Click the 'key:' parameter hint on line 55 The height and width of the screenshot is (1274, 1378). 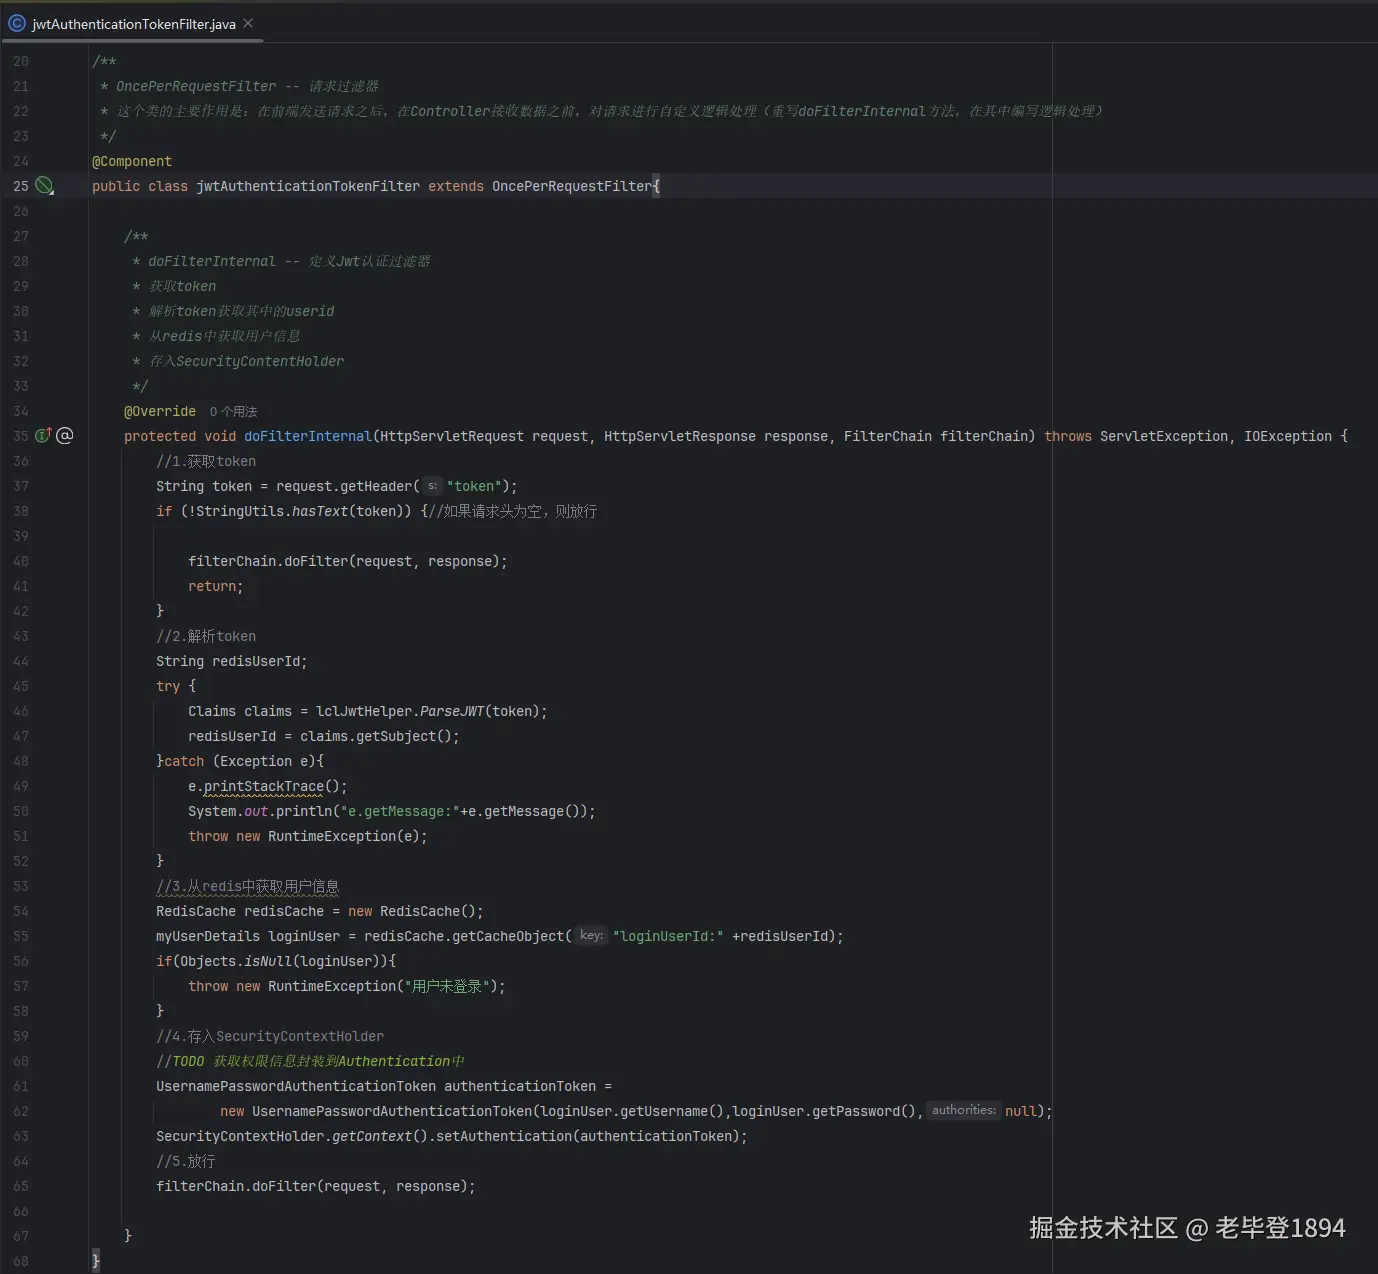tap(592, 935)
